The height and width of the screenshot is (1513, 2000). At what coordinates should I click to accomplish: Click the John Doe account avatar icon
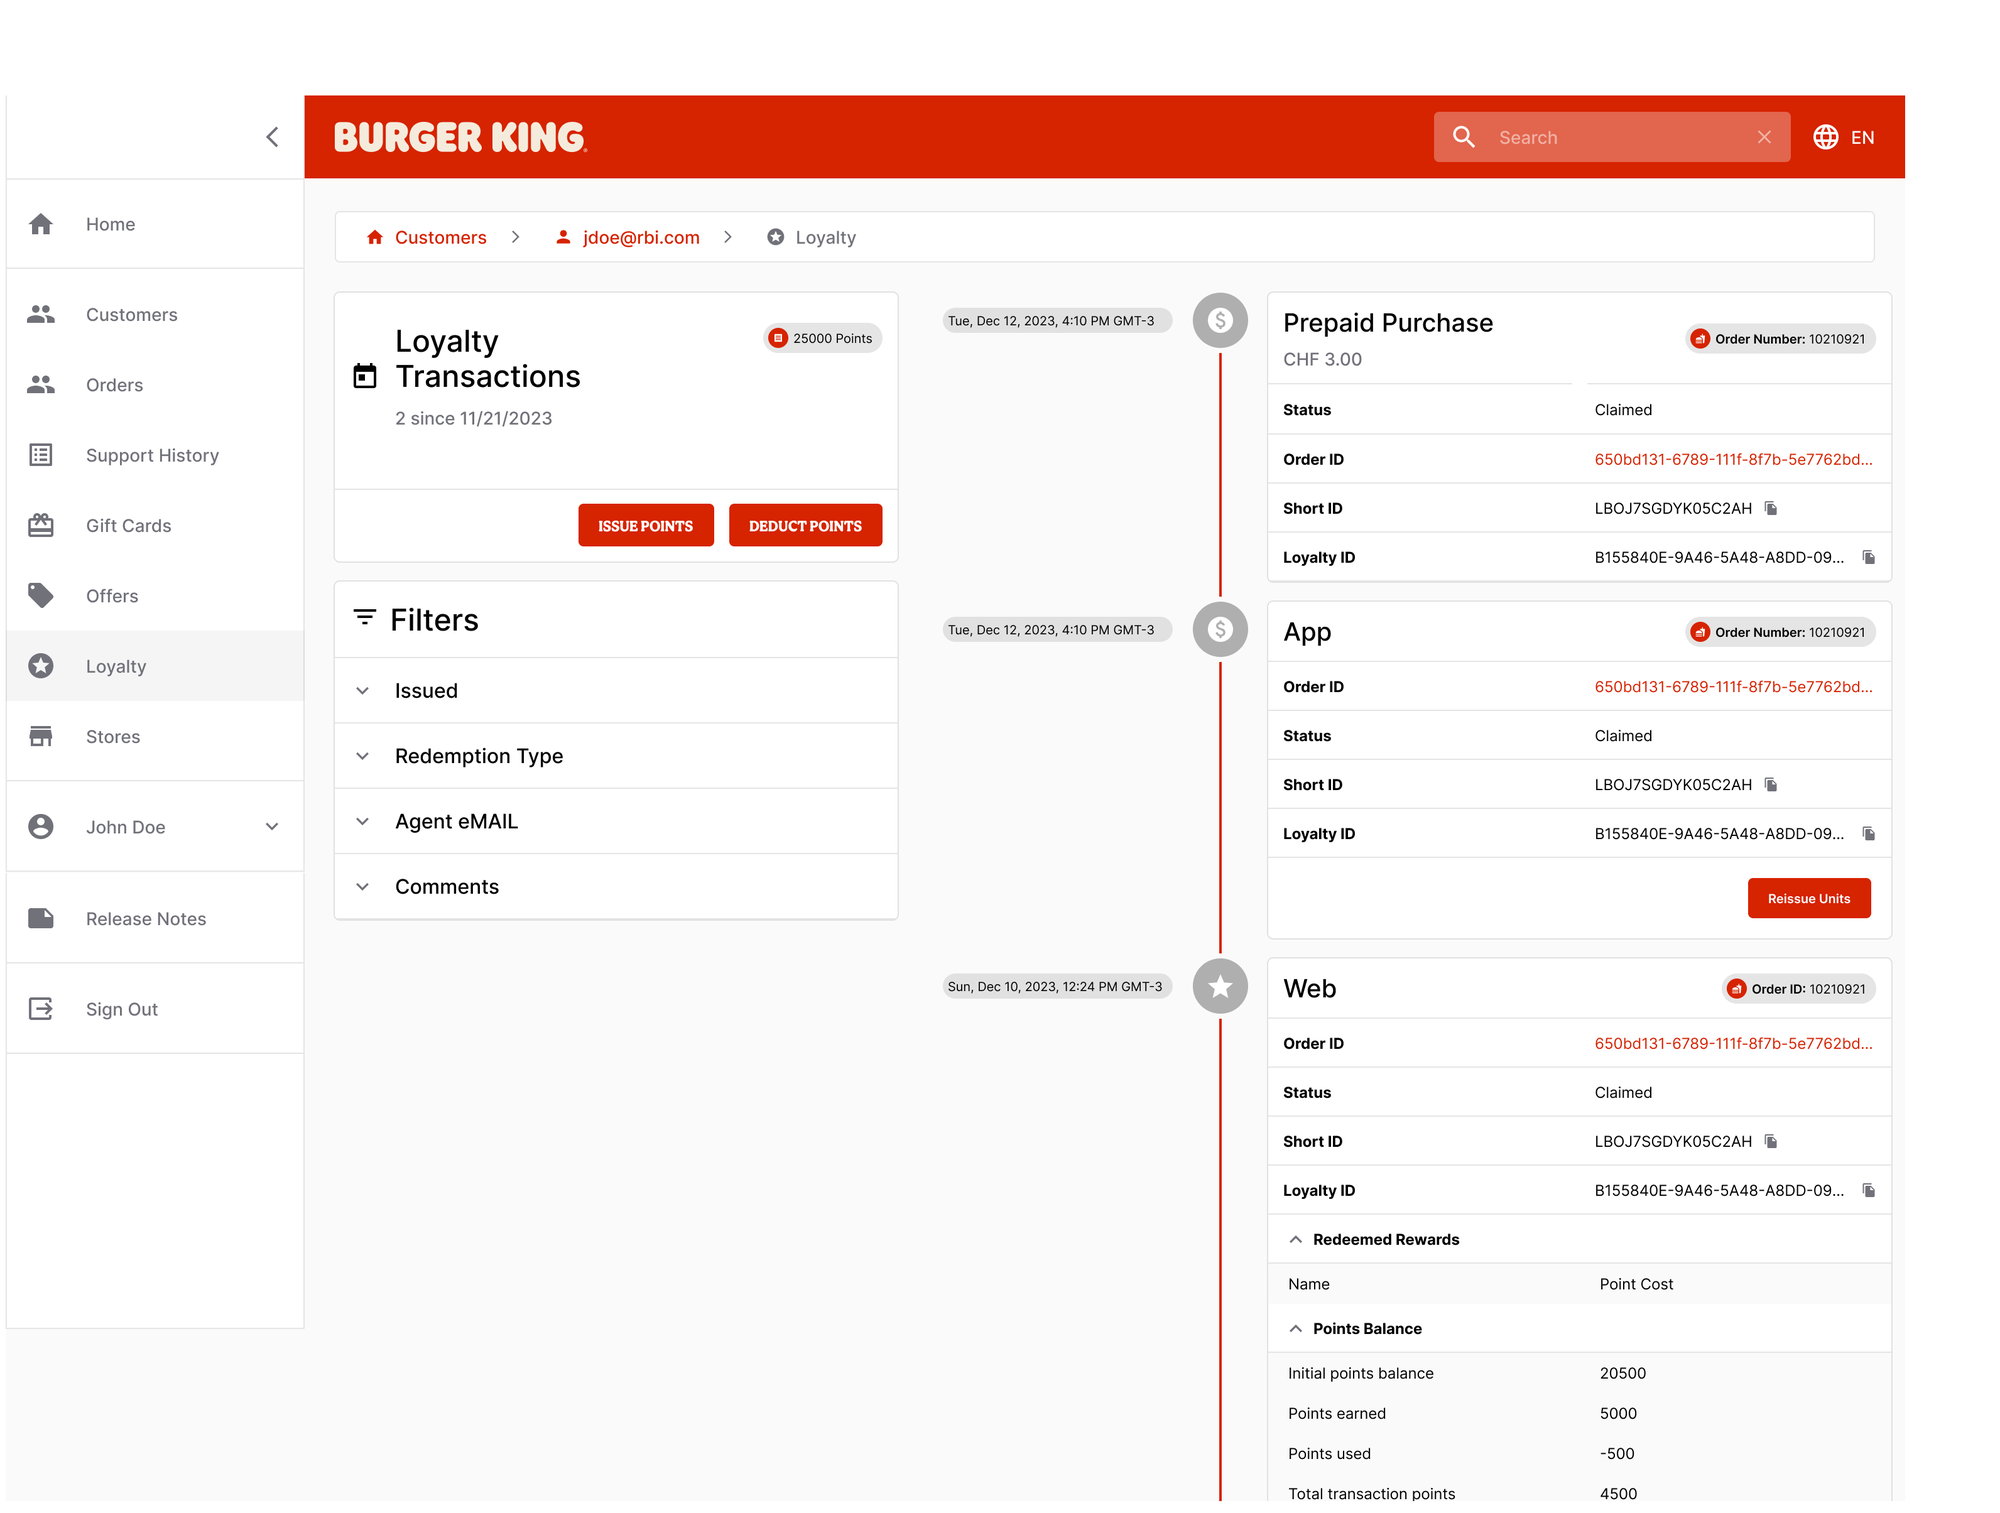(41, 827)
